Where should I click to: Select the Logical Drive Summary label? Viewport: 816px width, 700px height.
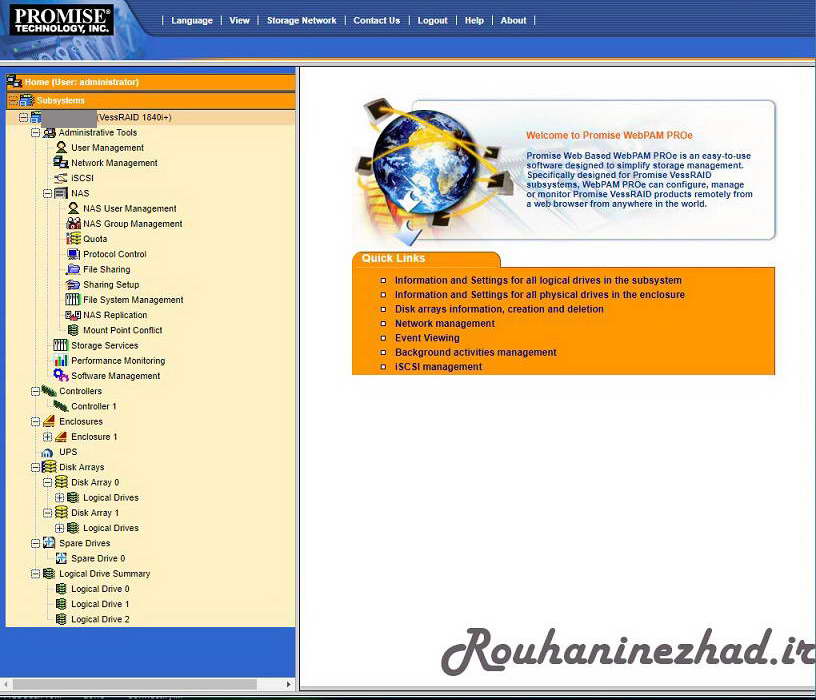tap(105, 574)
